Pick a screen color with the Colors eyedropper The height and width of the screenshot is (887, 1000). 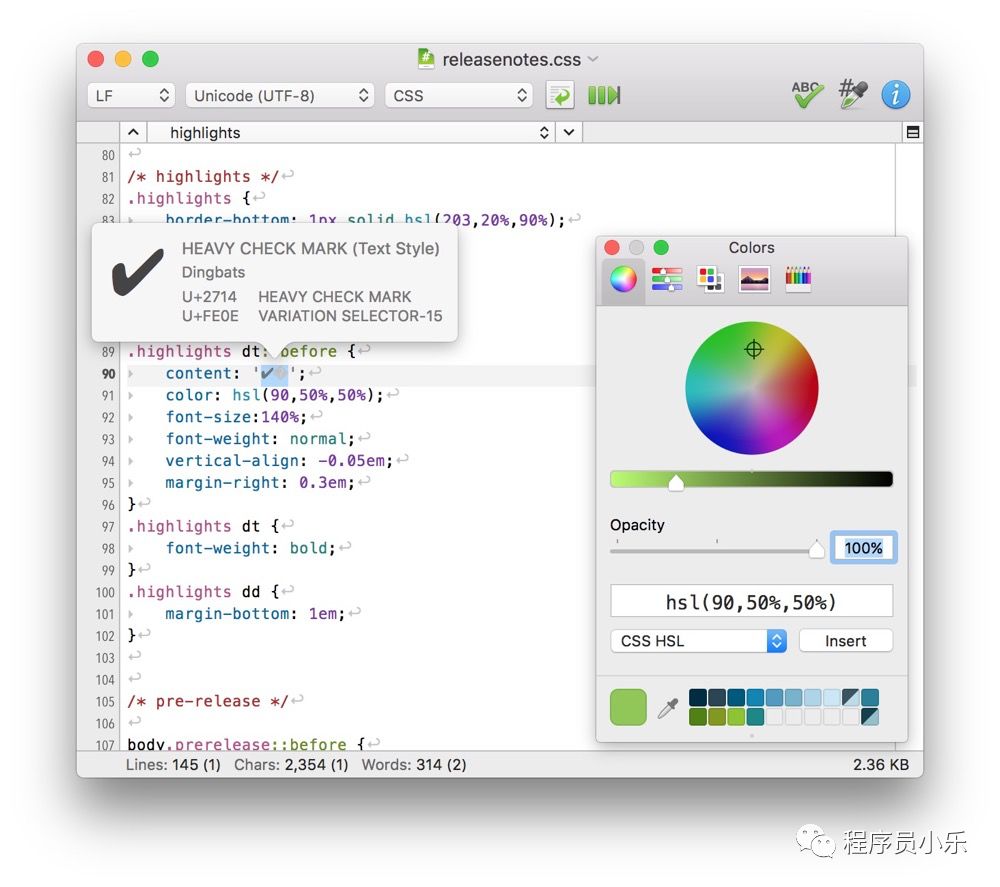tap(668, 708)
